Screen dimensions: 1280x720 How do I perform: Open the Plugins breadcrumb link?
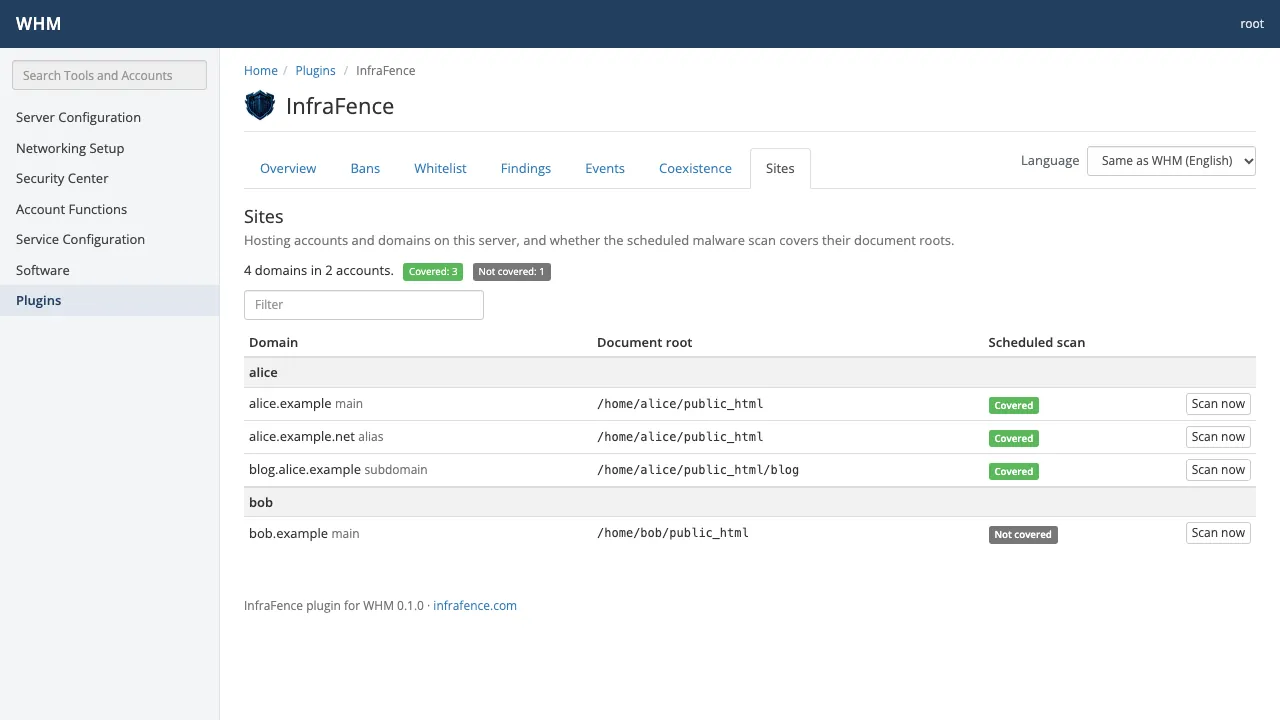316,71
